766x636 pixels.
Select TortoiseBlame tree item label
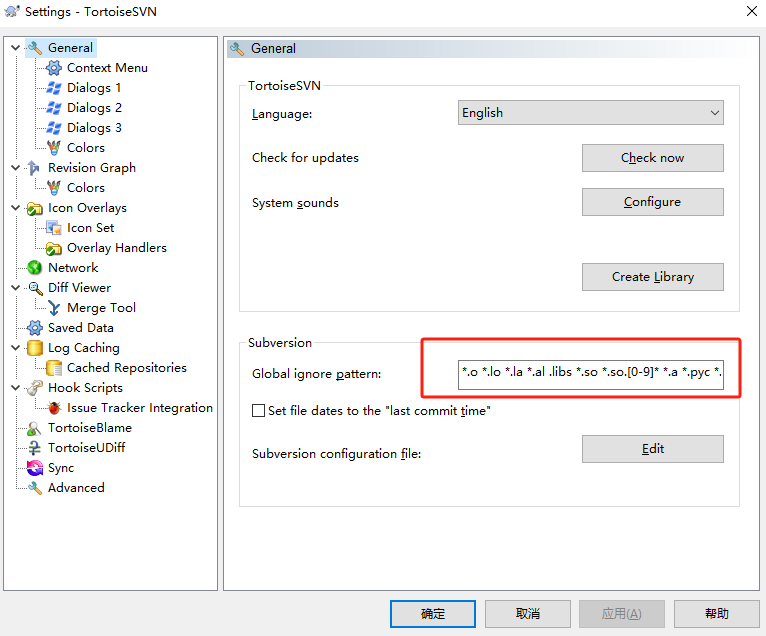tap(90, 428)
